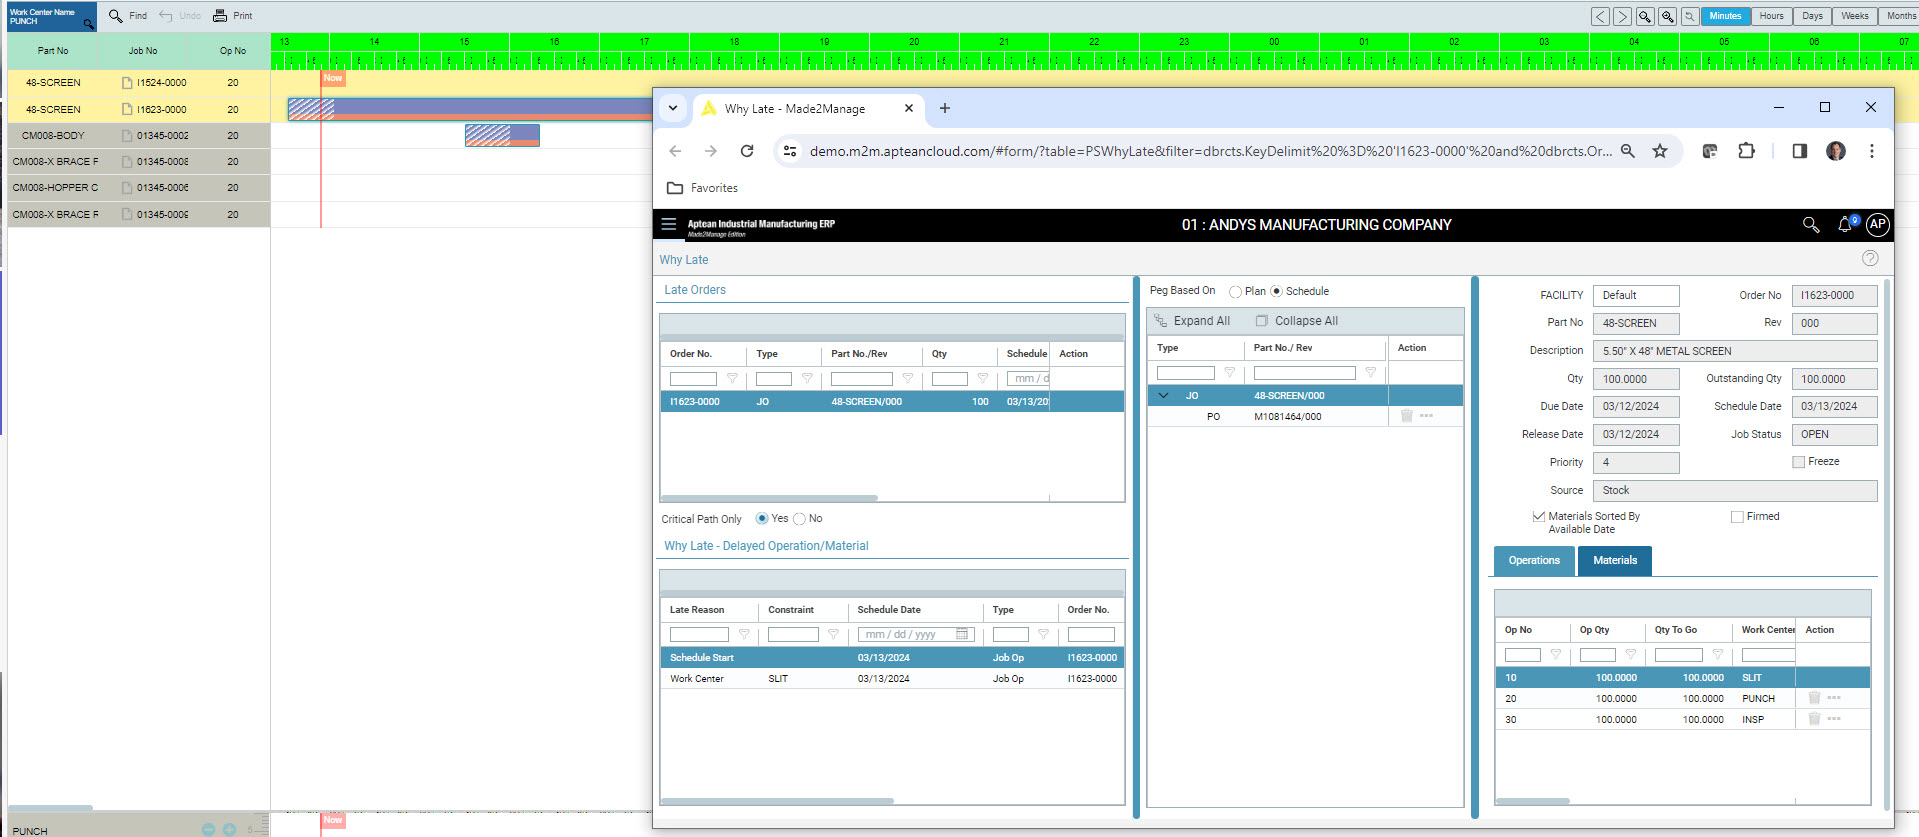
Task: Click Expand All in the peg tree
Action: (x=1192, y=321)
